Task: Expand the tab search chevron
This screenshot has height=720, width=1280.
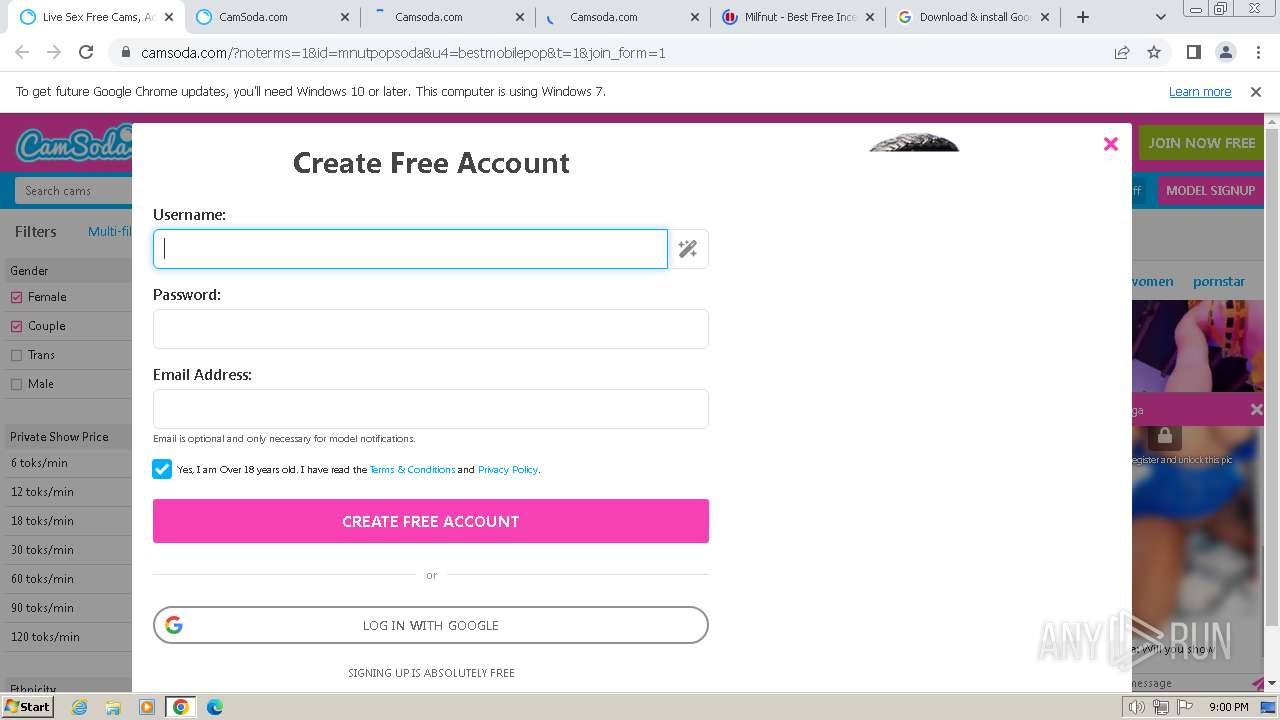Action: pos(1160,17)
